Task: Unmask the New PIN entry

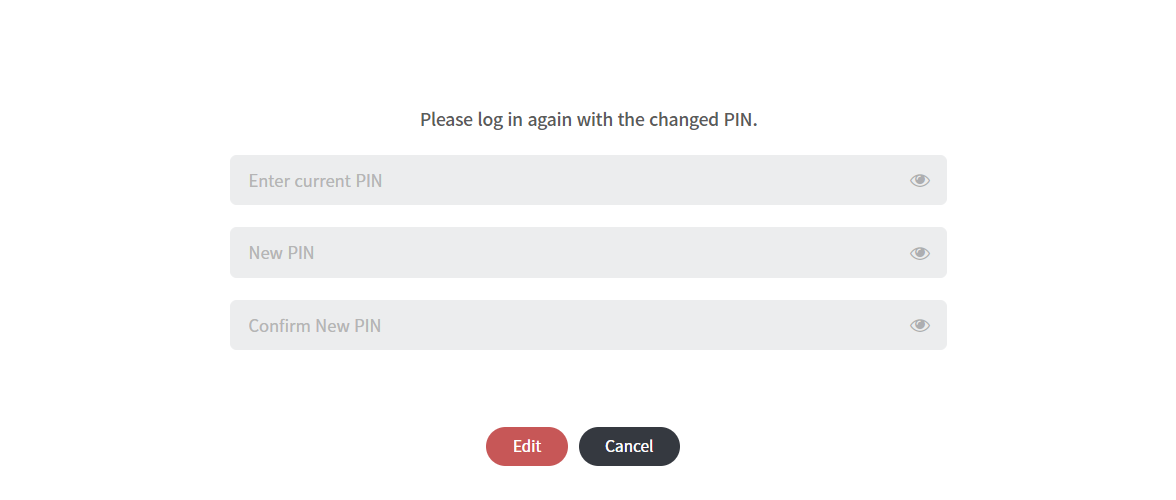Action: coord(920,253)
